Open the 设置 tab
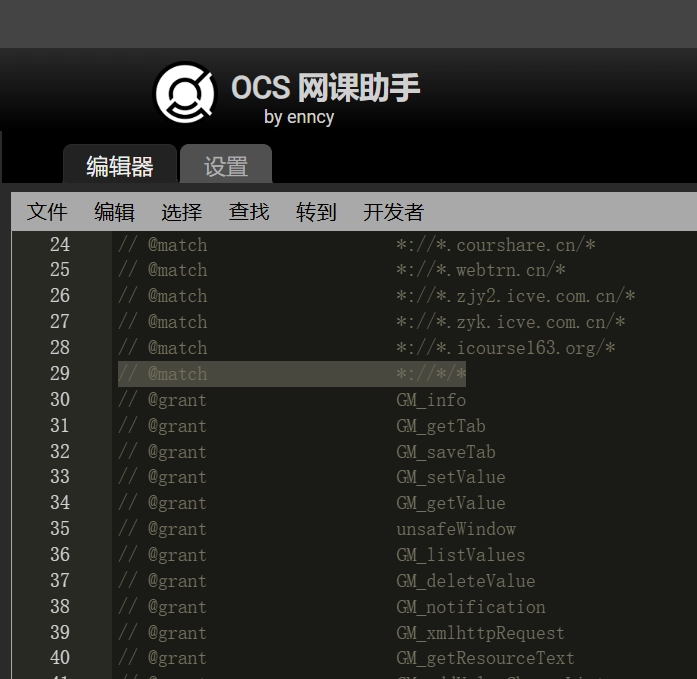Image resolution: width=697 pixels, height=679 pixels. tap(226, 166)
